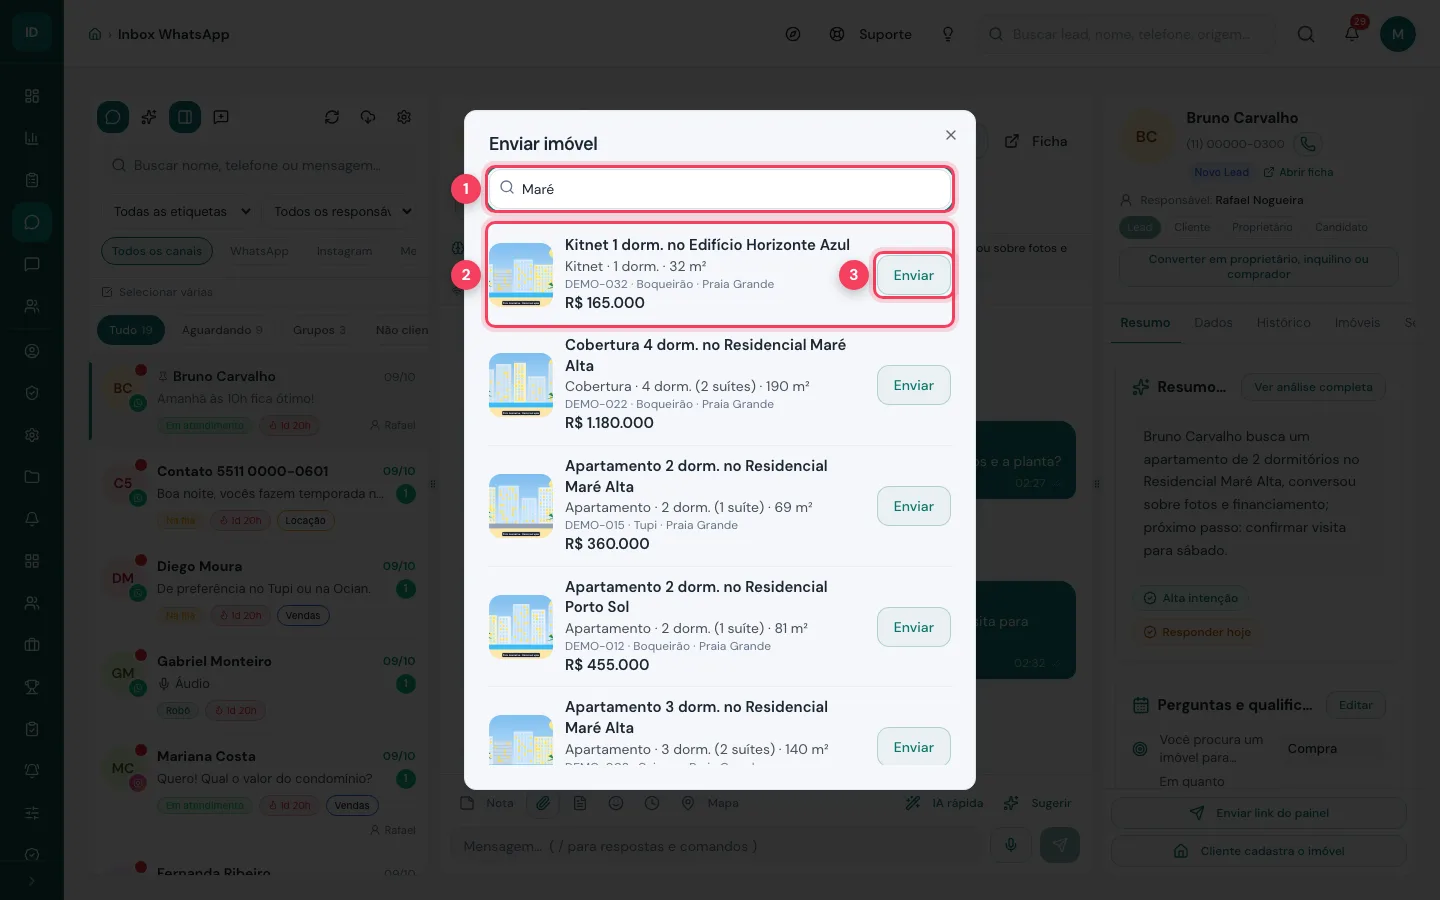Send Apartamento 2 dorm. Residencial Porto Sol
The width and height of the screenshot is (1440, 900).
pyautogui.click(x=913, y=627)
